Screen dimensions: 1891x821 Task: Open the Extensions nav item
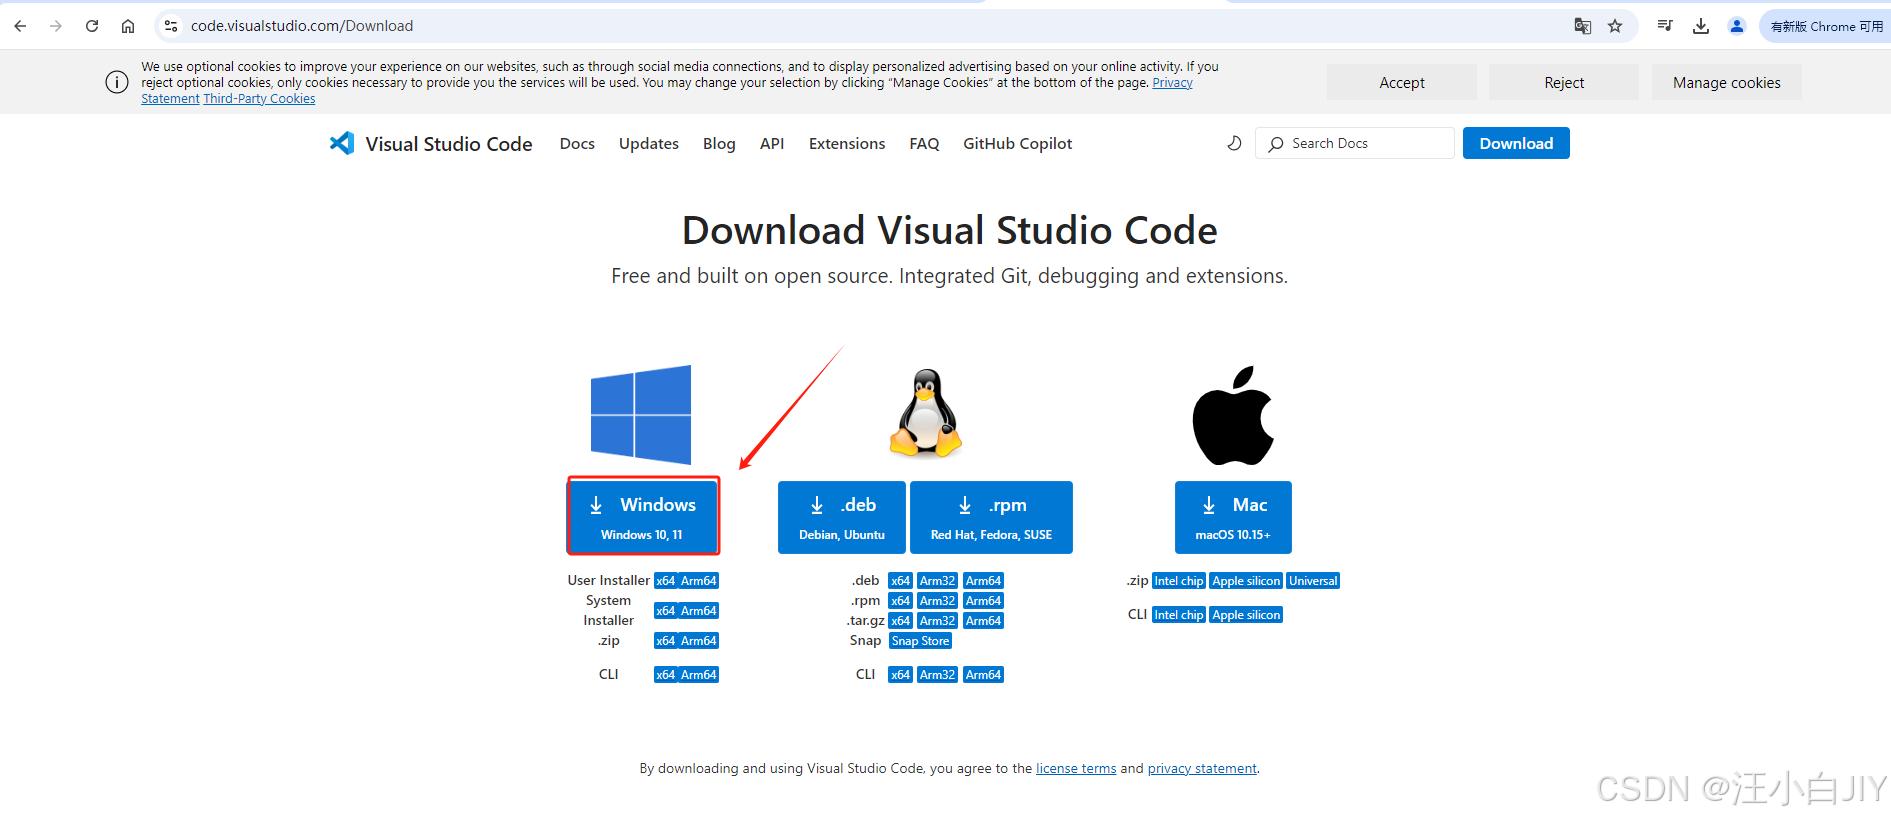point(847,144)
